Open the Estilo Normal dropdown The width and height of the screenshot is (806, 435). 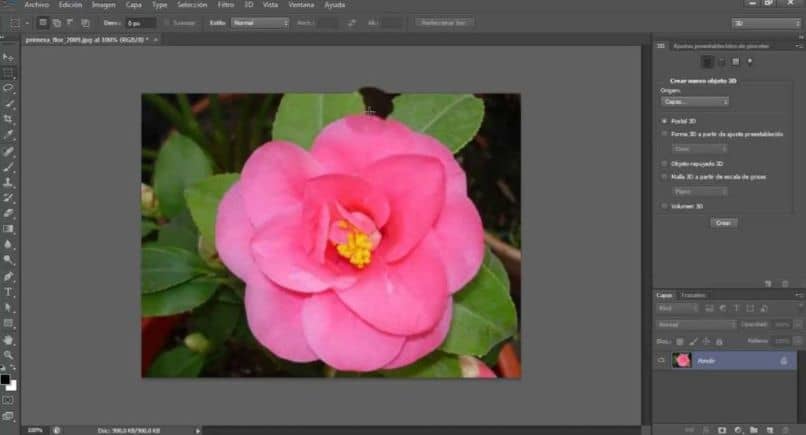260,23
